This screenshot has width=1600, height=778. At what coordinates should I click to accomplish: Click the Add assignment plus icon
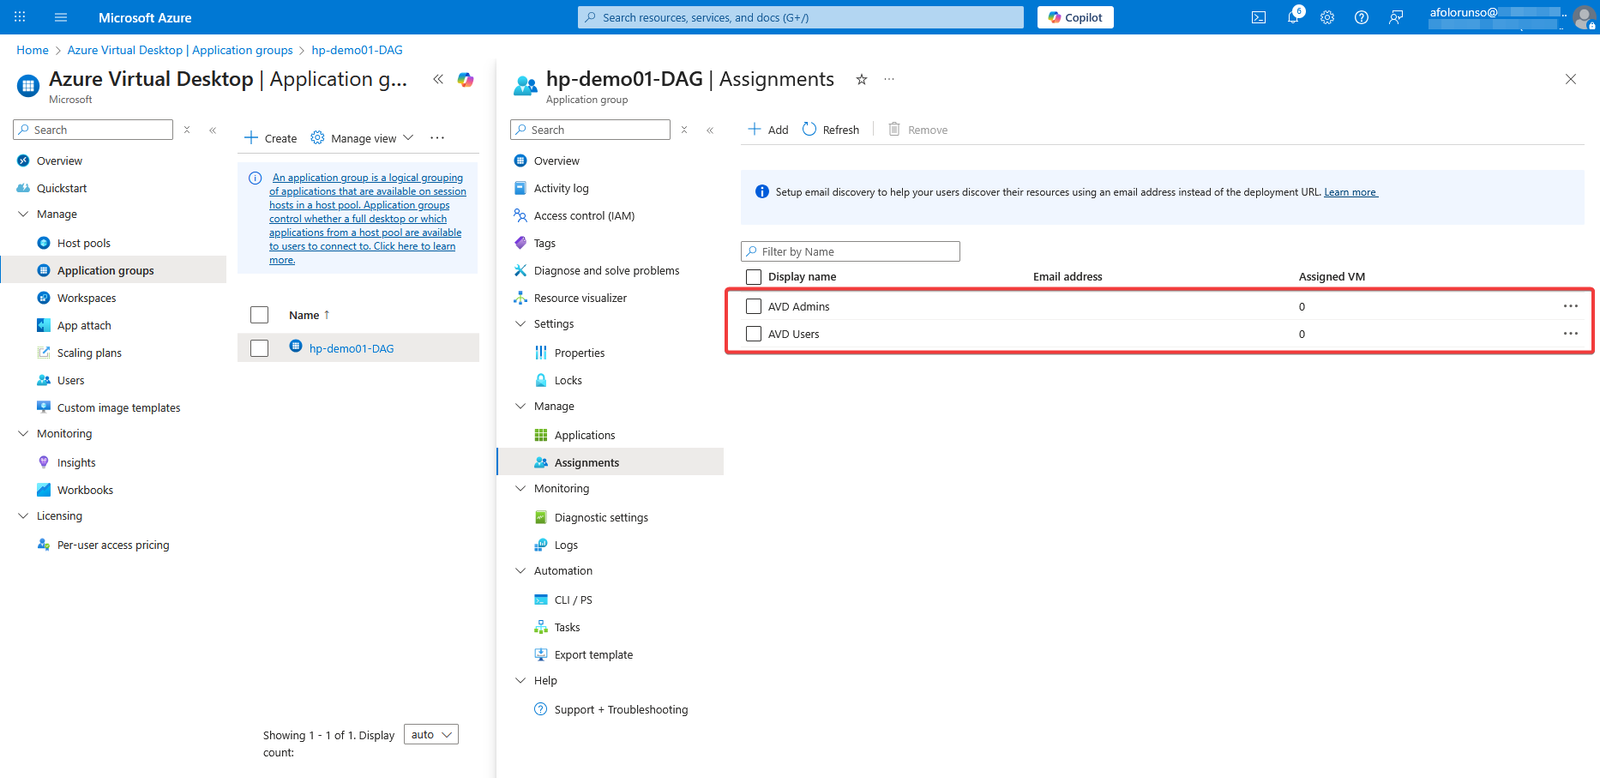tap(755, 129)
